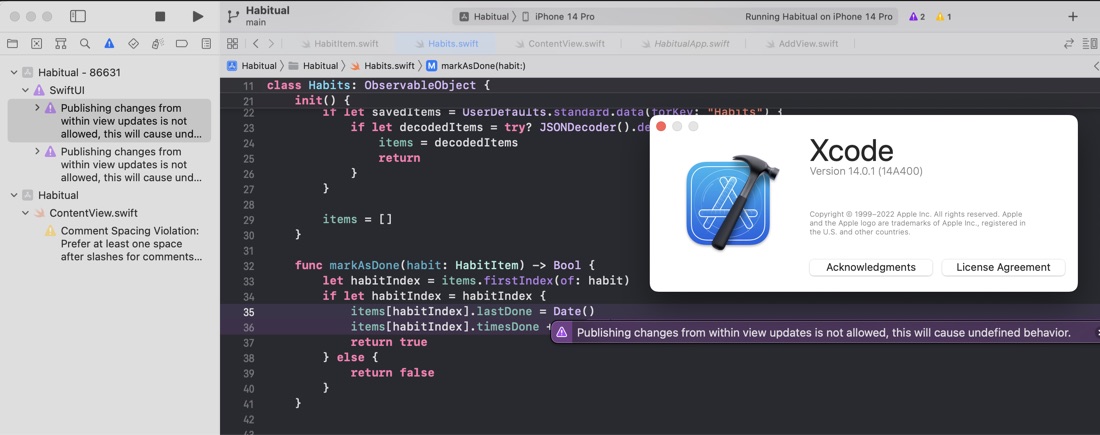Screen dimensions: 1100x435
Task: Open the License Agreement
Action: tap(1003, 267)
